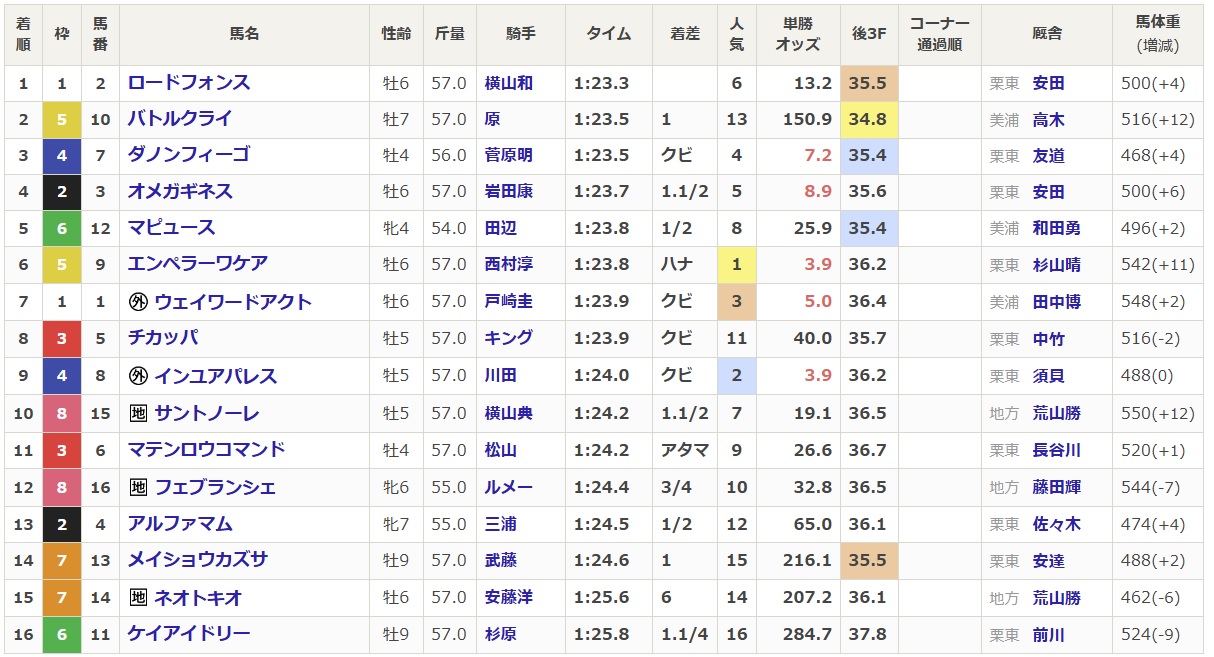Click yellow frame 5 cell in バトルクライ row
1214x657 pixels.
tap(62, 120)
